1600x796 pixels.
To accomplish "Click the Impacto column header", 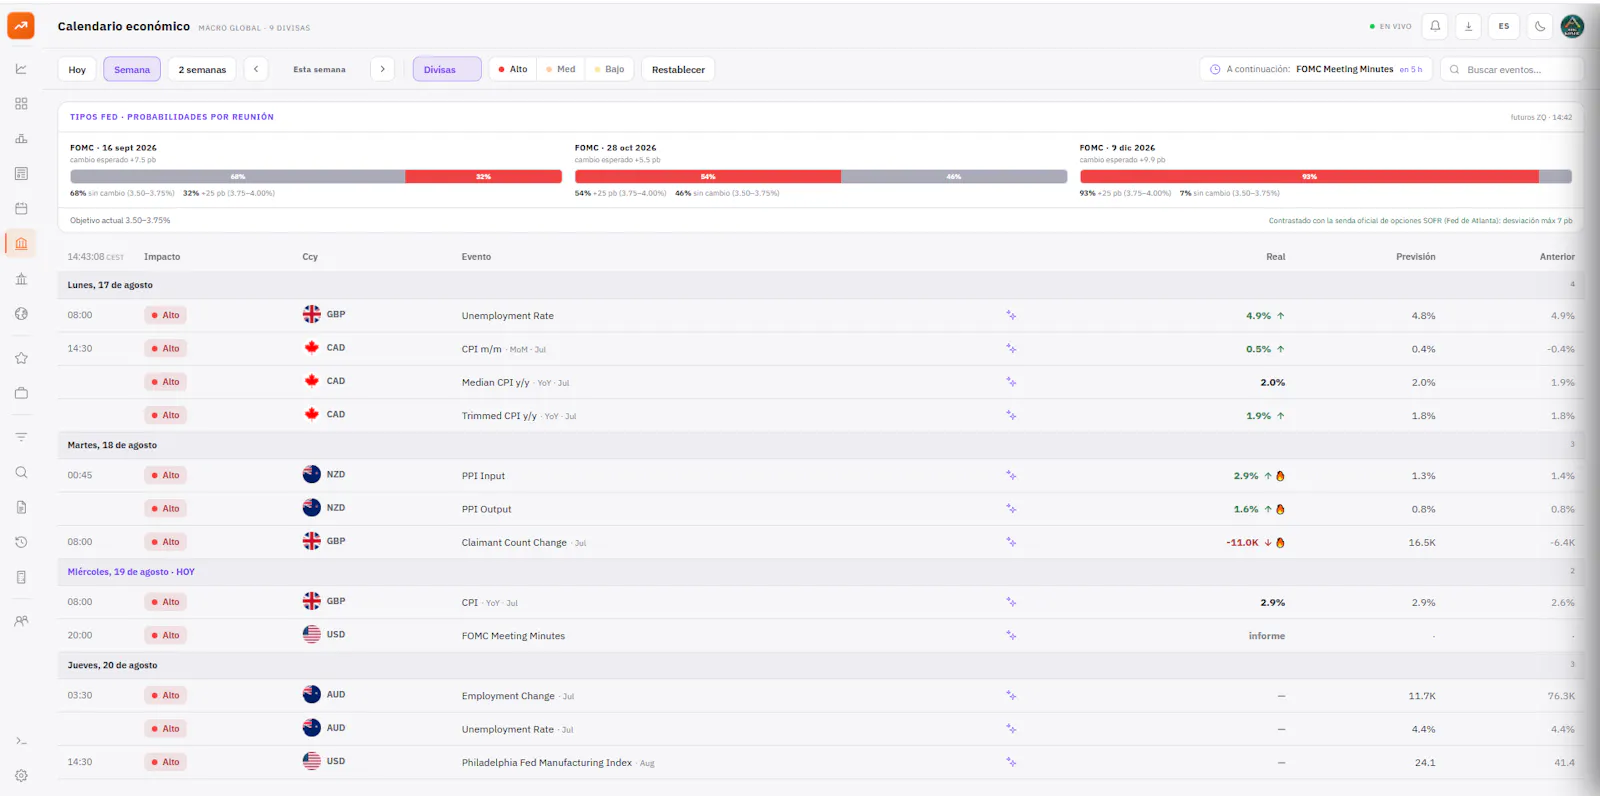I will (162, 257).
